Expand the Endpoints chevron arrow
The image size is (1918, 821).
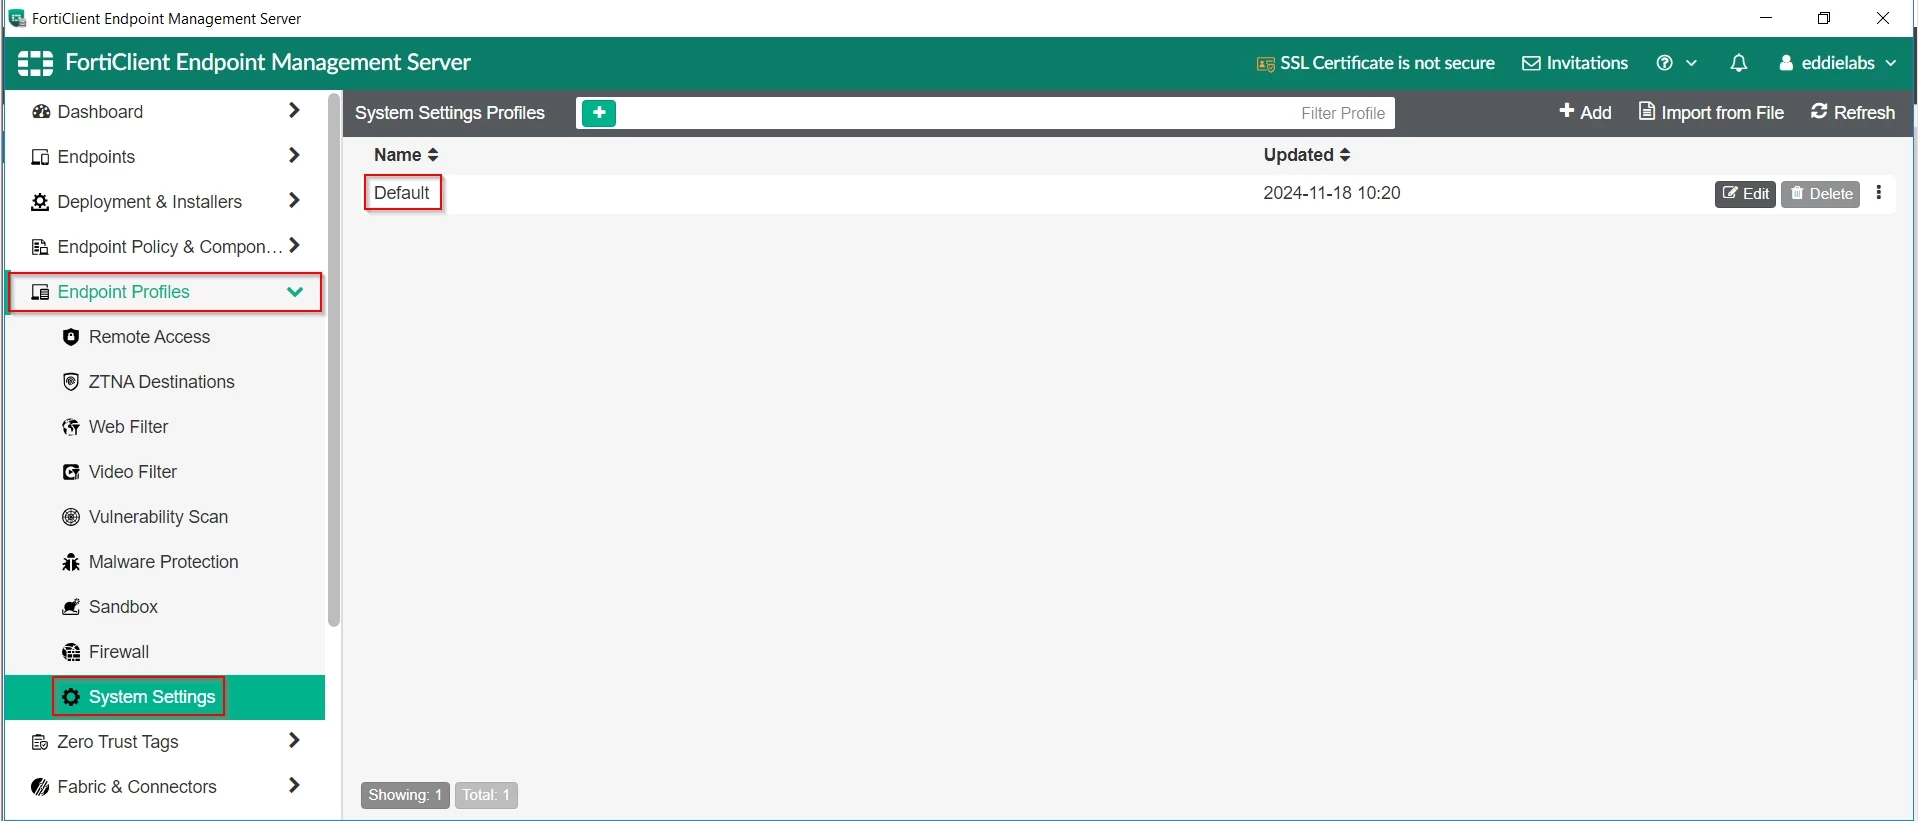[x=294, y=156]
